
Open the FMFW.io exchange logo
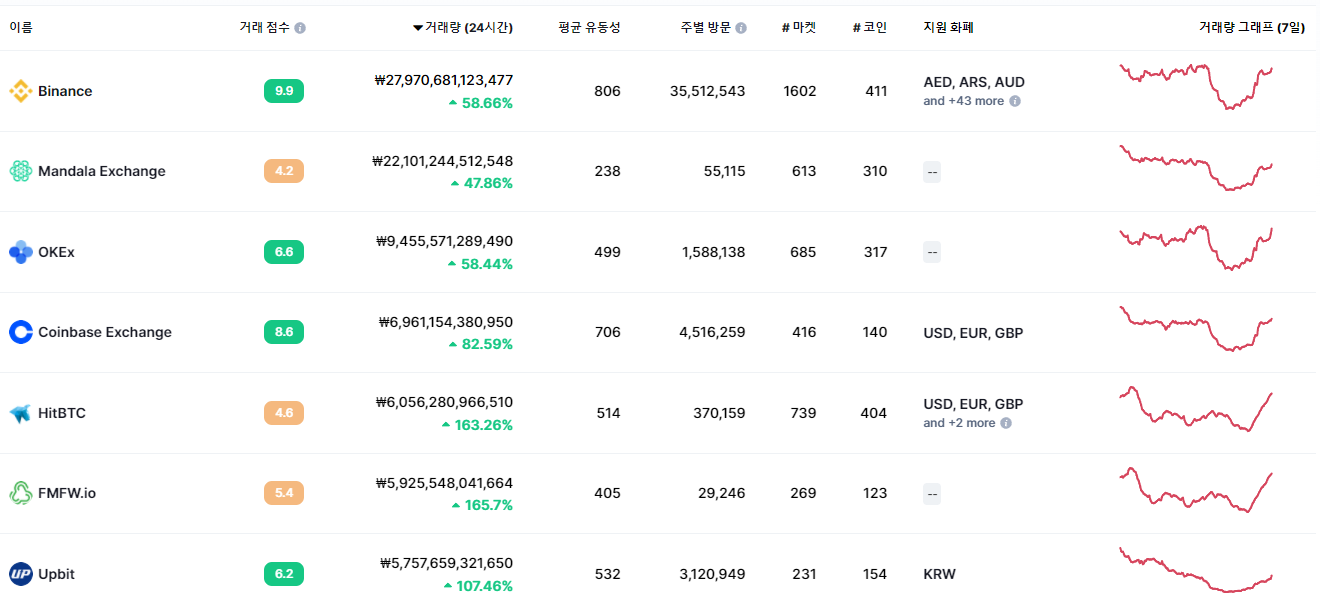click(21, 493)
